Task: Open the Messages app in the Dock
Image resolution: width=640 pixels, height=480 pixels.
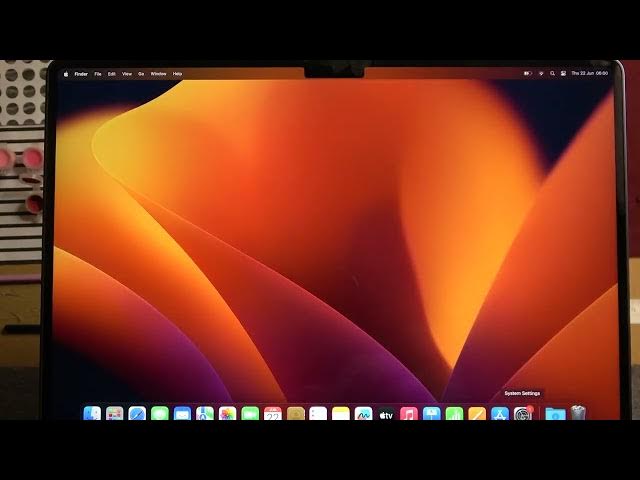Action: [160, 413]
